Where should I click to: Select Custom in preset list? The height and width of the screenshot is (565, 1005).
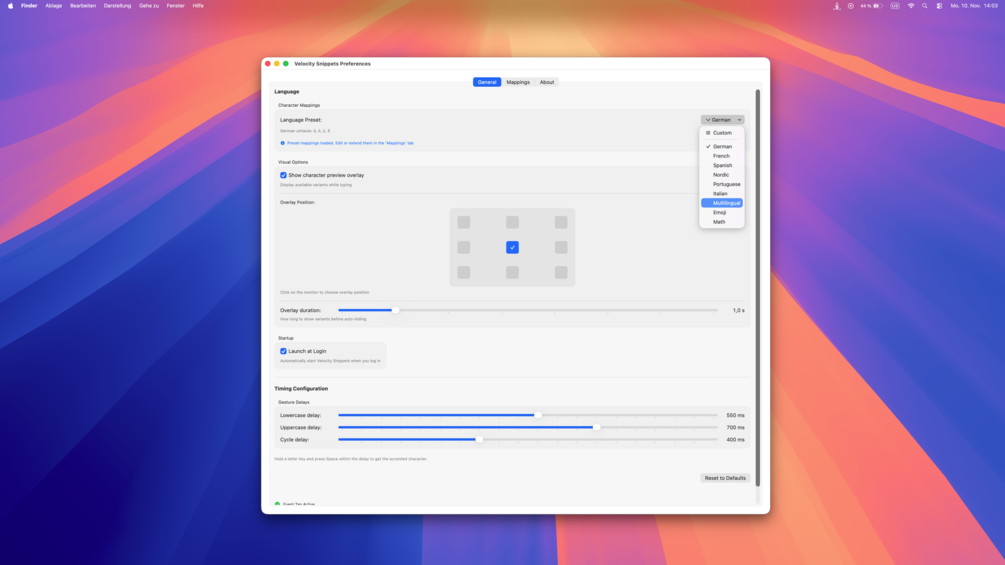[722, 133]
